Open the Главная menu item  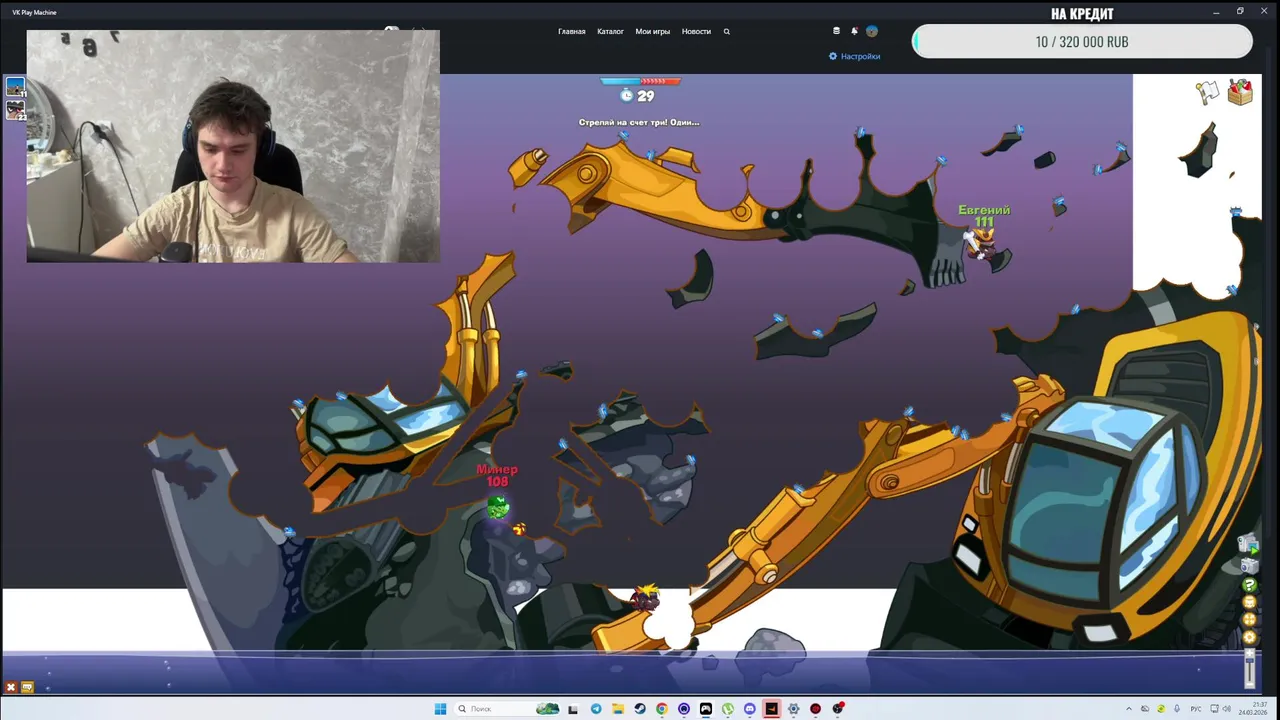pyautogui.click(x=572, y=31)
